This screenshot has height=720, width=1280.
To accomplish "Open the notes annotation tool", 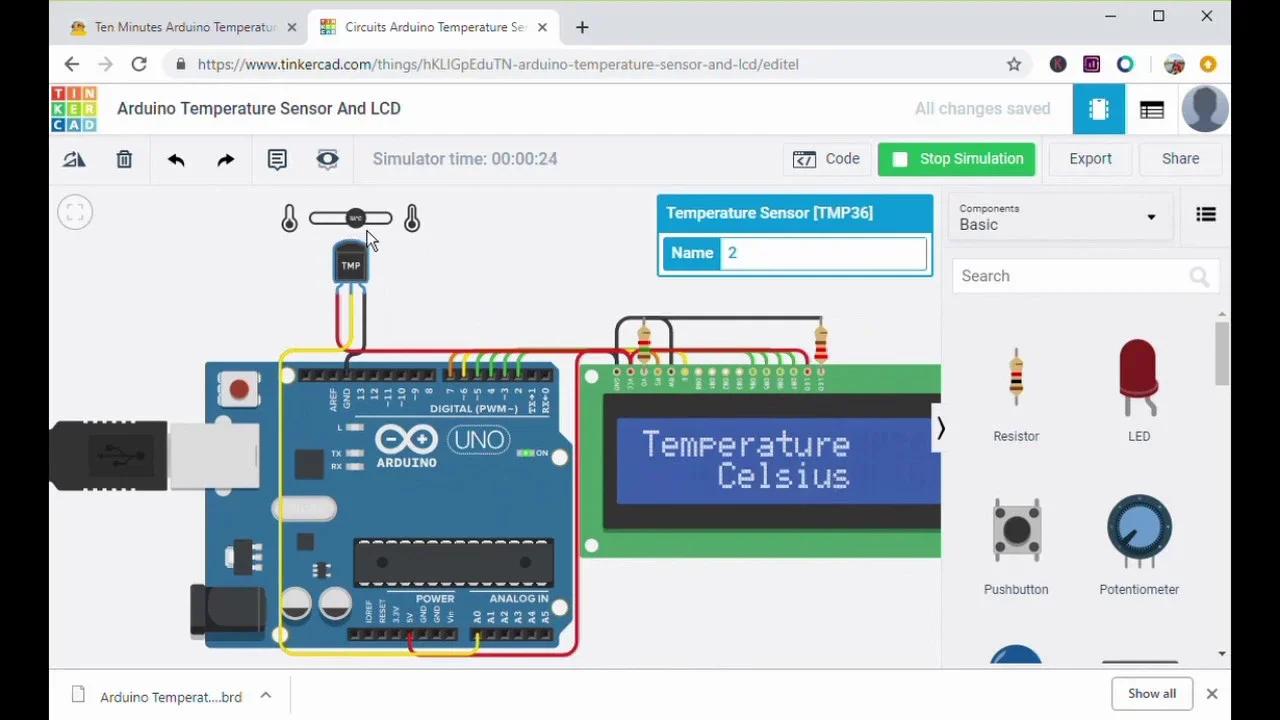I will tap(277, 159).
